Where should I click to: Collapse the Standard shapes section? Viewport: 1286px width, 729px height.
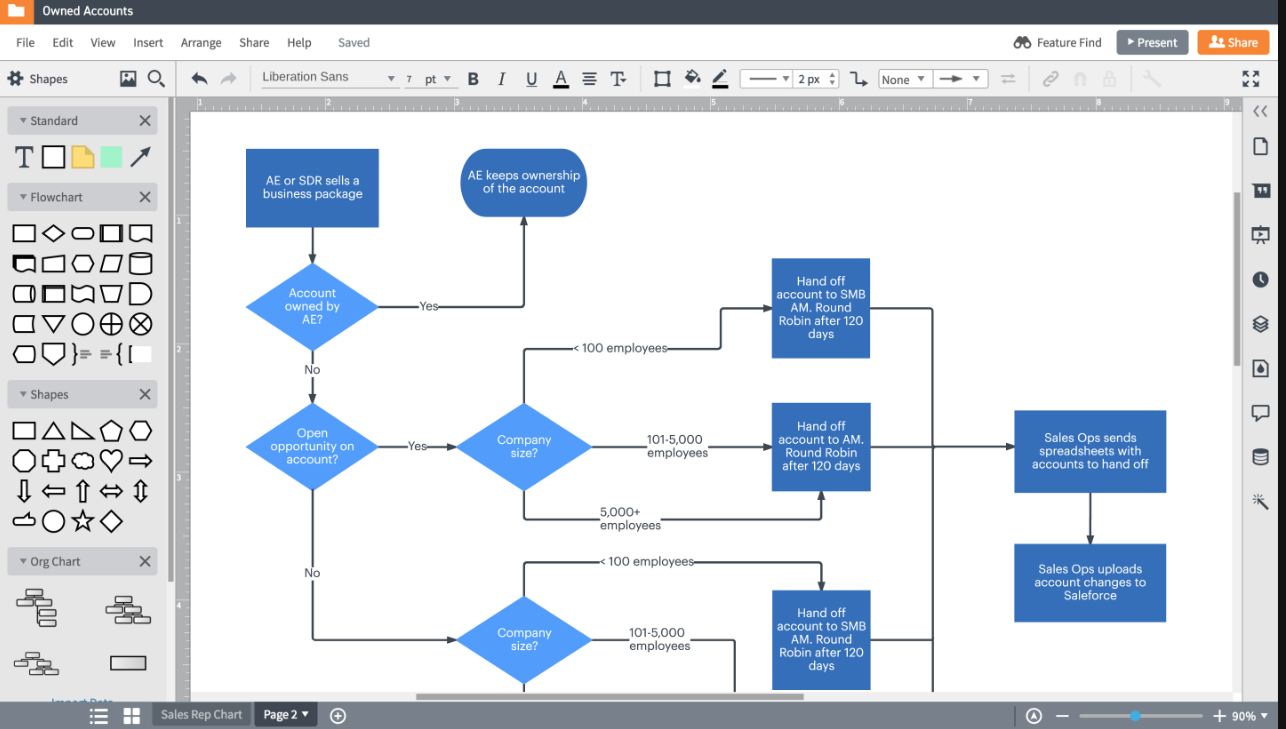coord(24,121)
